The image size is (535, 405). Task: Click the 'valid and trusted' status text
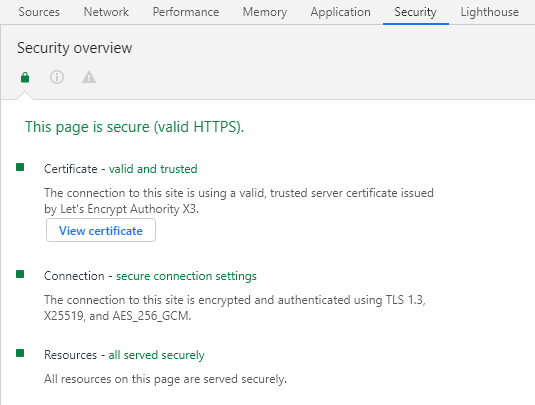tap(153, 169)
